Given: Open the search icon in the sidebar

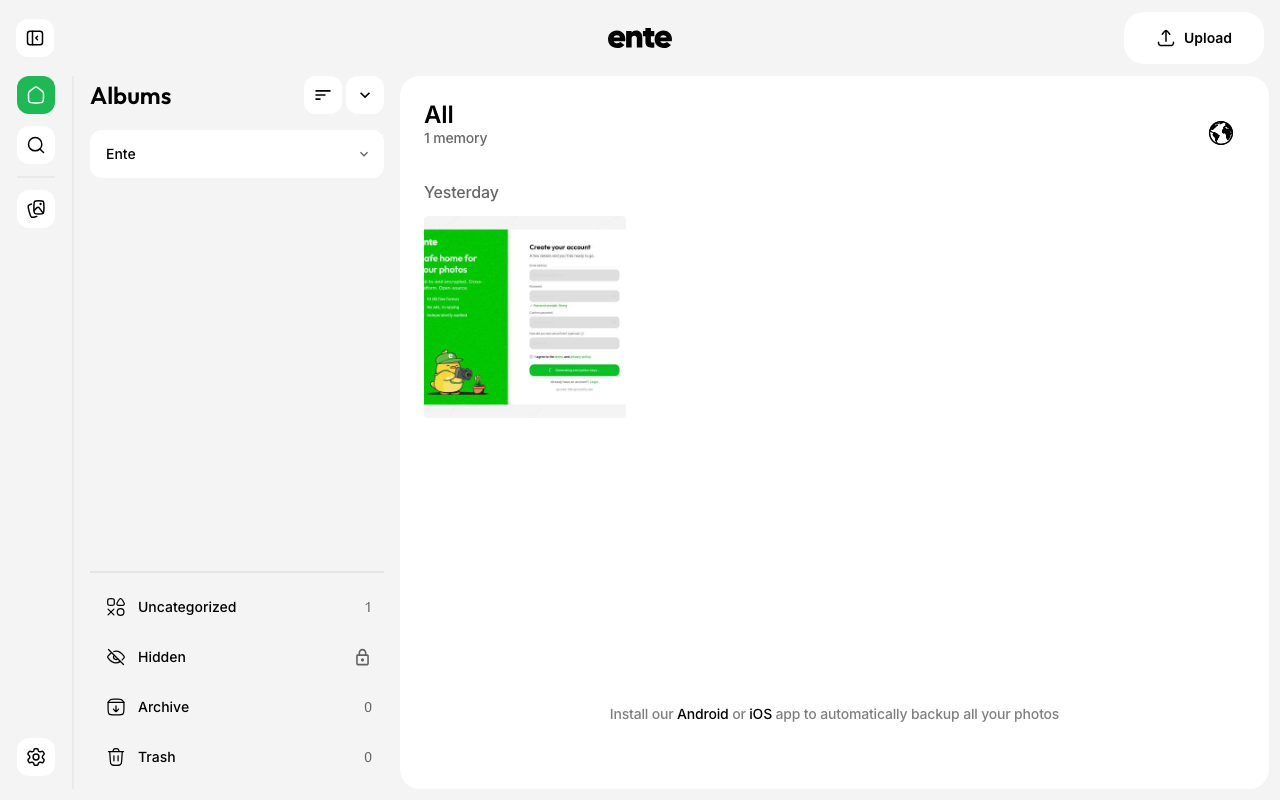Looking at the screenshot, I should coord(36,145).
